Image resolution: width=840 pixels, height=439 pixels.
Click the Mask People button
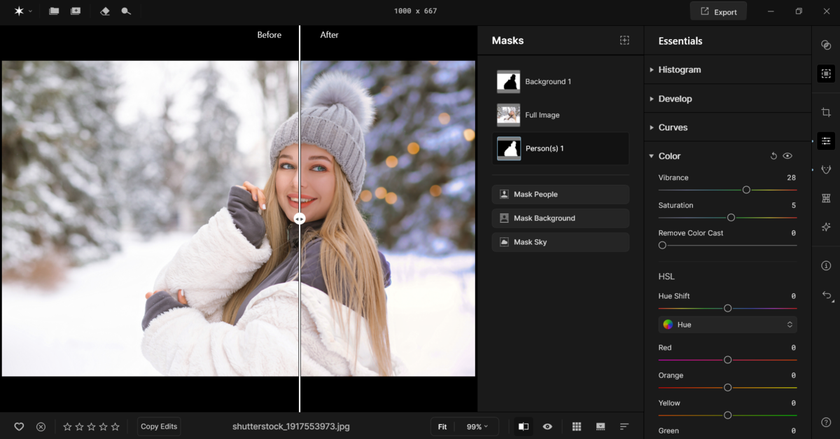[560, 194]
